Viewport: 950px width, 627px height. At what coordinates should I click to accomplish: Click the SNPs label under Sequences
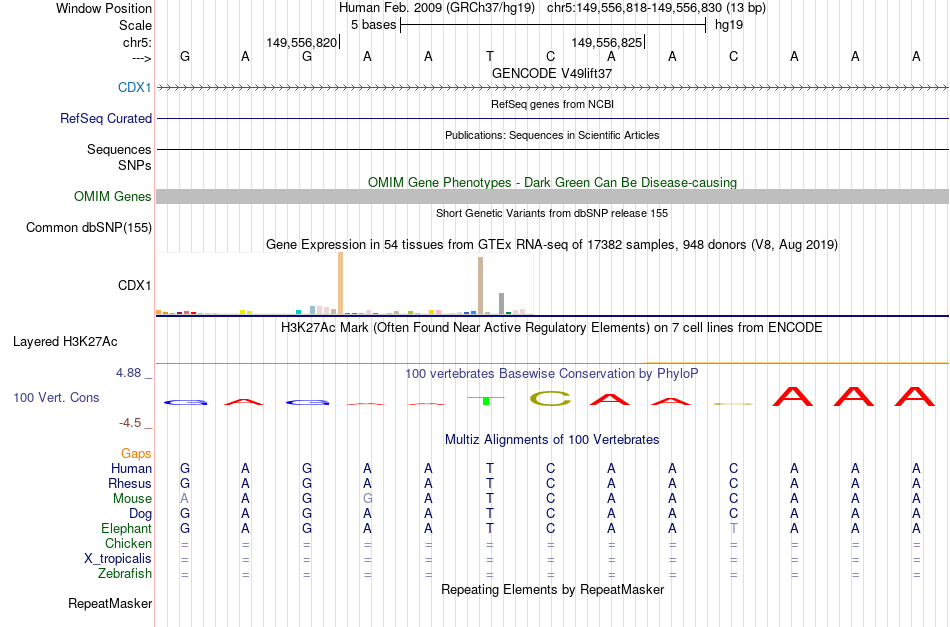tap(135, 165)
